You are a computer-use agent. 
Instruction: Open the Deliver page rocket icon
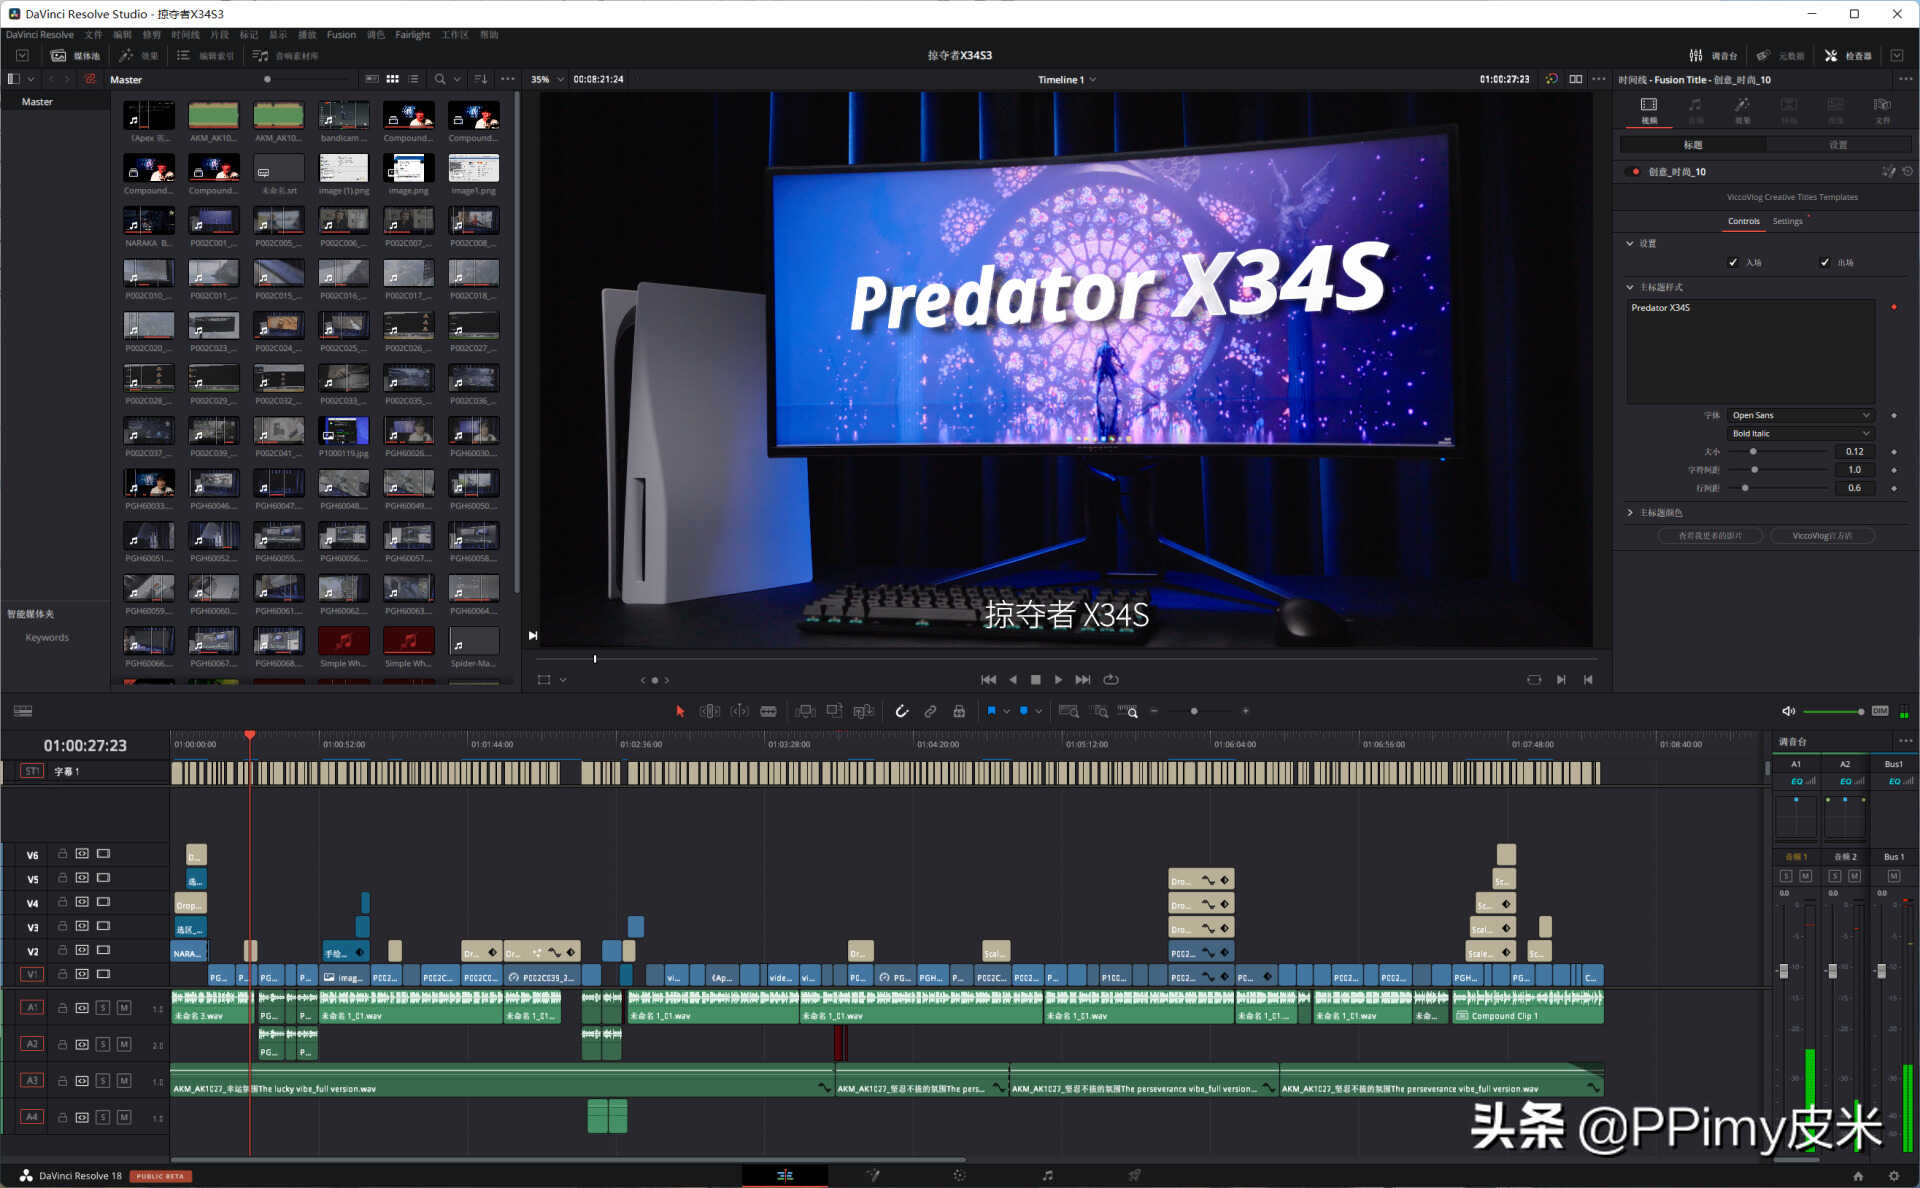pos(1134,1175)
